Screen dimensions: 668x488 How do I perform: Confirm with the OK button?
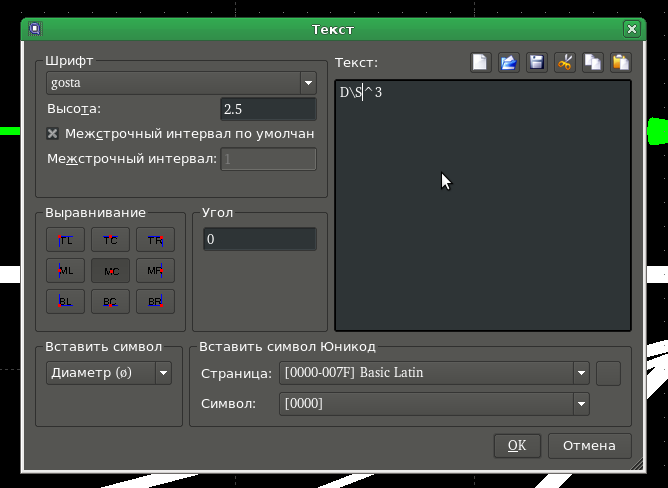(517, 446)
